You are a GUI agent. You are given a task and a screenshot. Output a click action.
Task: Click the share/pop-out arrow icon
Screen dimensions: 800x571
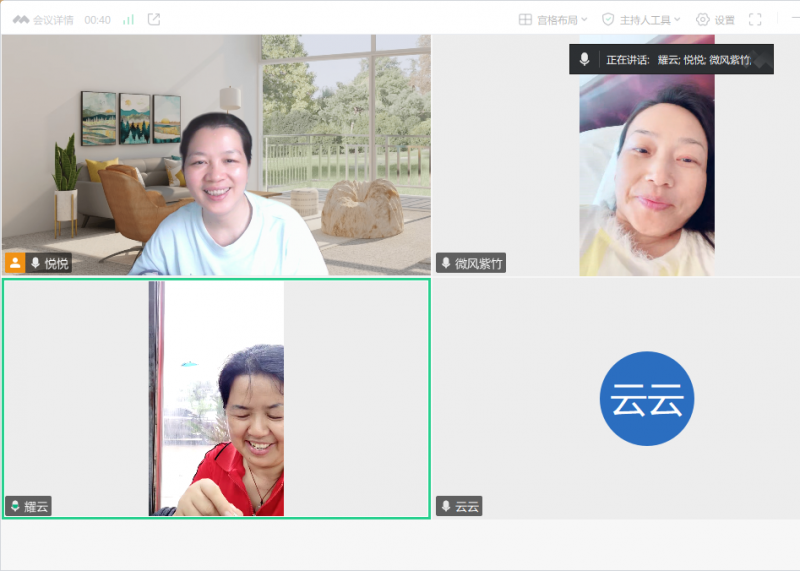[x=153, y=19]
